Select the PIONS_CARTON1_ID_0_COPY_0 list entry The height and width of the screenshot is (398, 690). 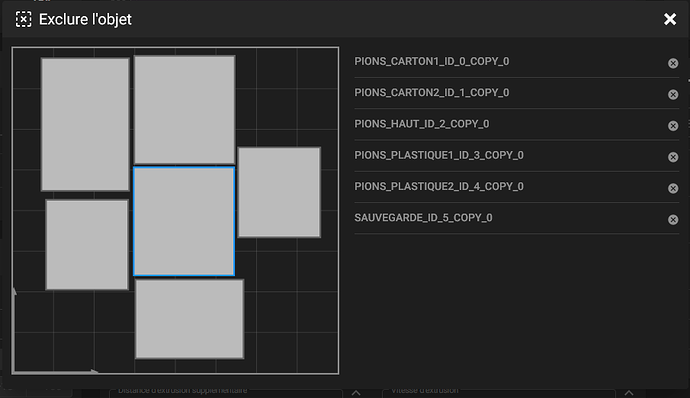[517, 62]
